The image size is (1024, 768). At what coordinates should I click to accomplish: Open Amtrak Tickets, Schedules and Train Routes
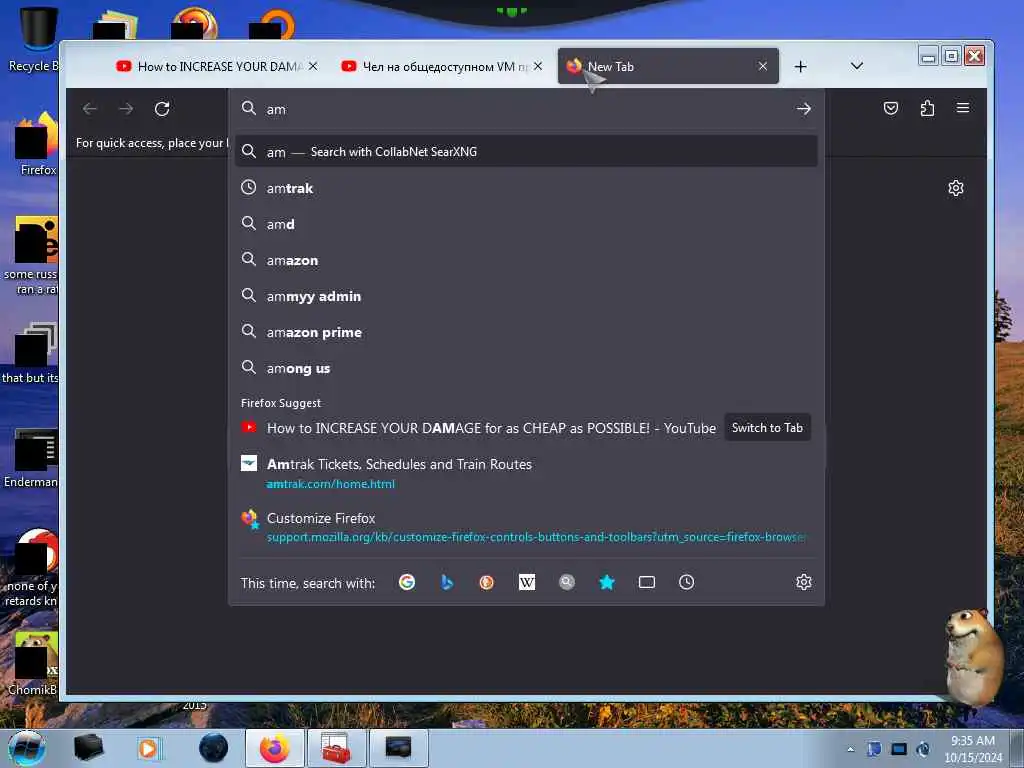526,473
